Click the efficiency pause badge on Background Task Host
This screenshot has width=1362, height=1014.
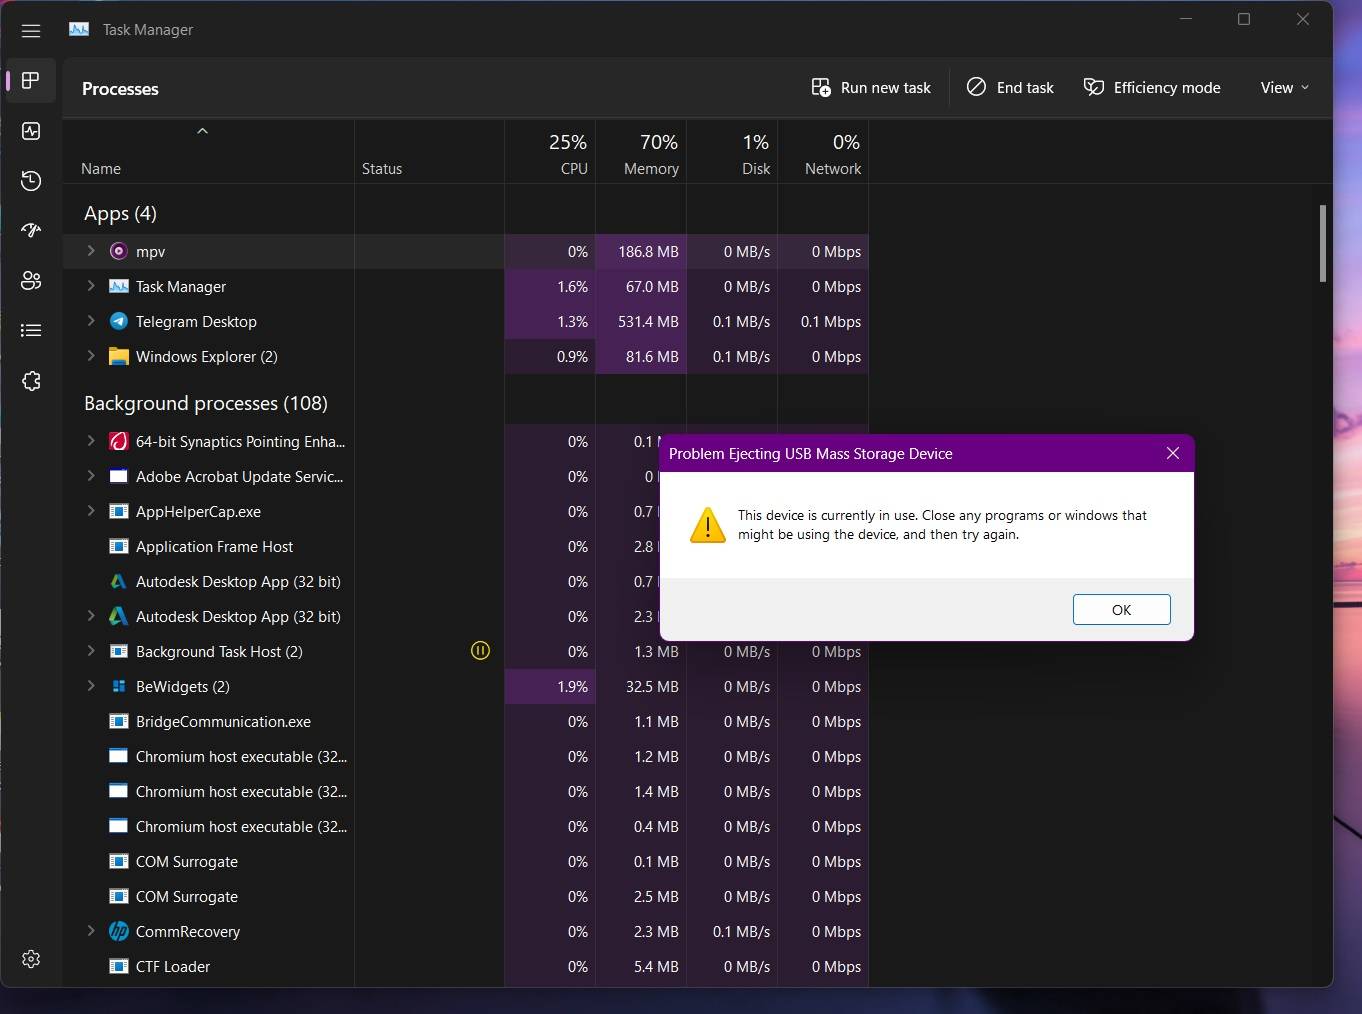click(480, 651)
